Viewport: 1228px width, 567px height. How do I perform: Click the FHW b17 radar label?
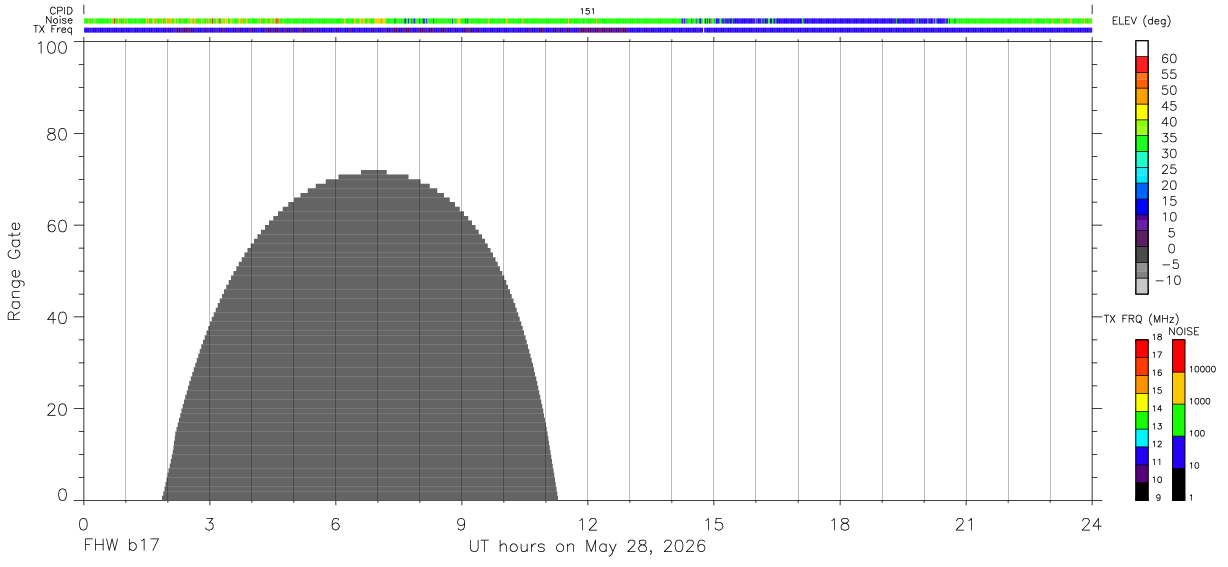121,547
